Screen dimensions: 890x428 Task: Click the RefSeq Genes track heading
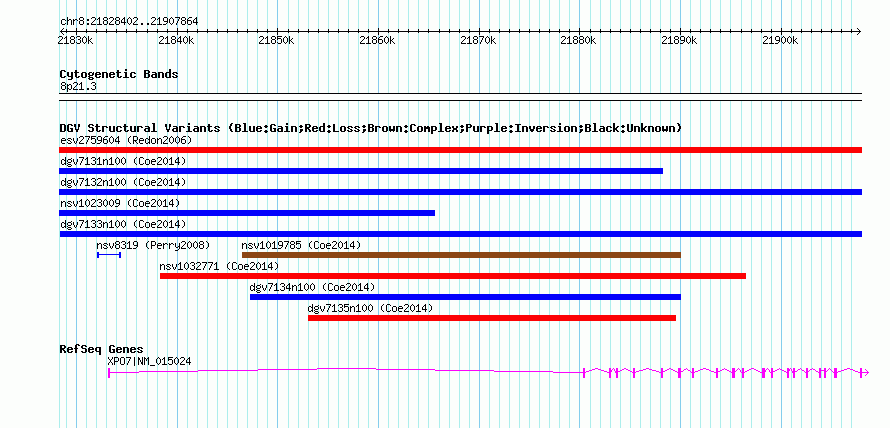pyautogui.click(x=102, y=349)
